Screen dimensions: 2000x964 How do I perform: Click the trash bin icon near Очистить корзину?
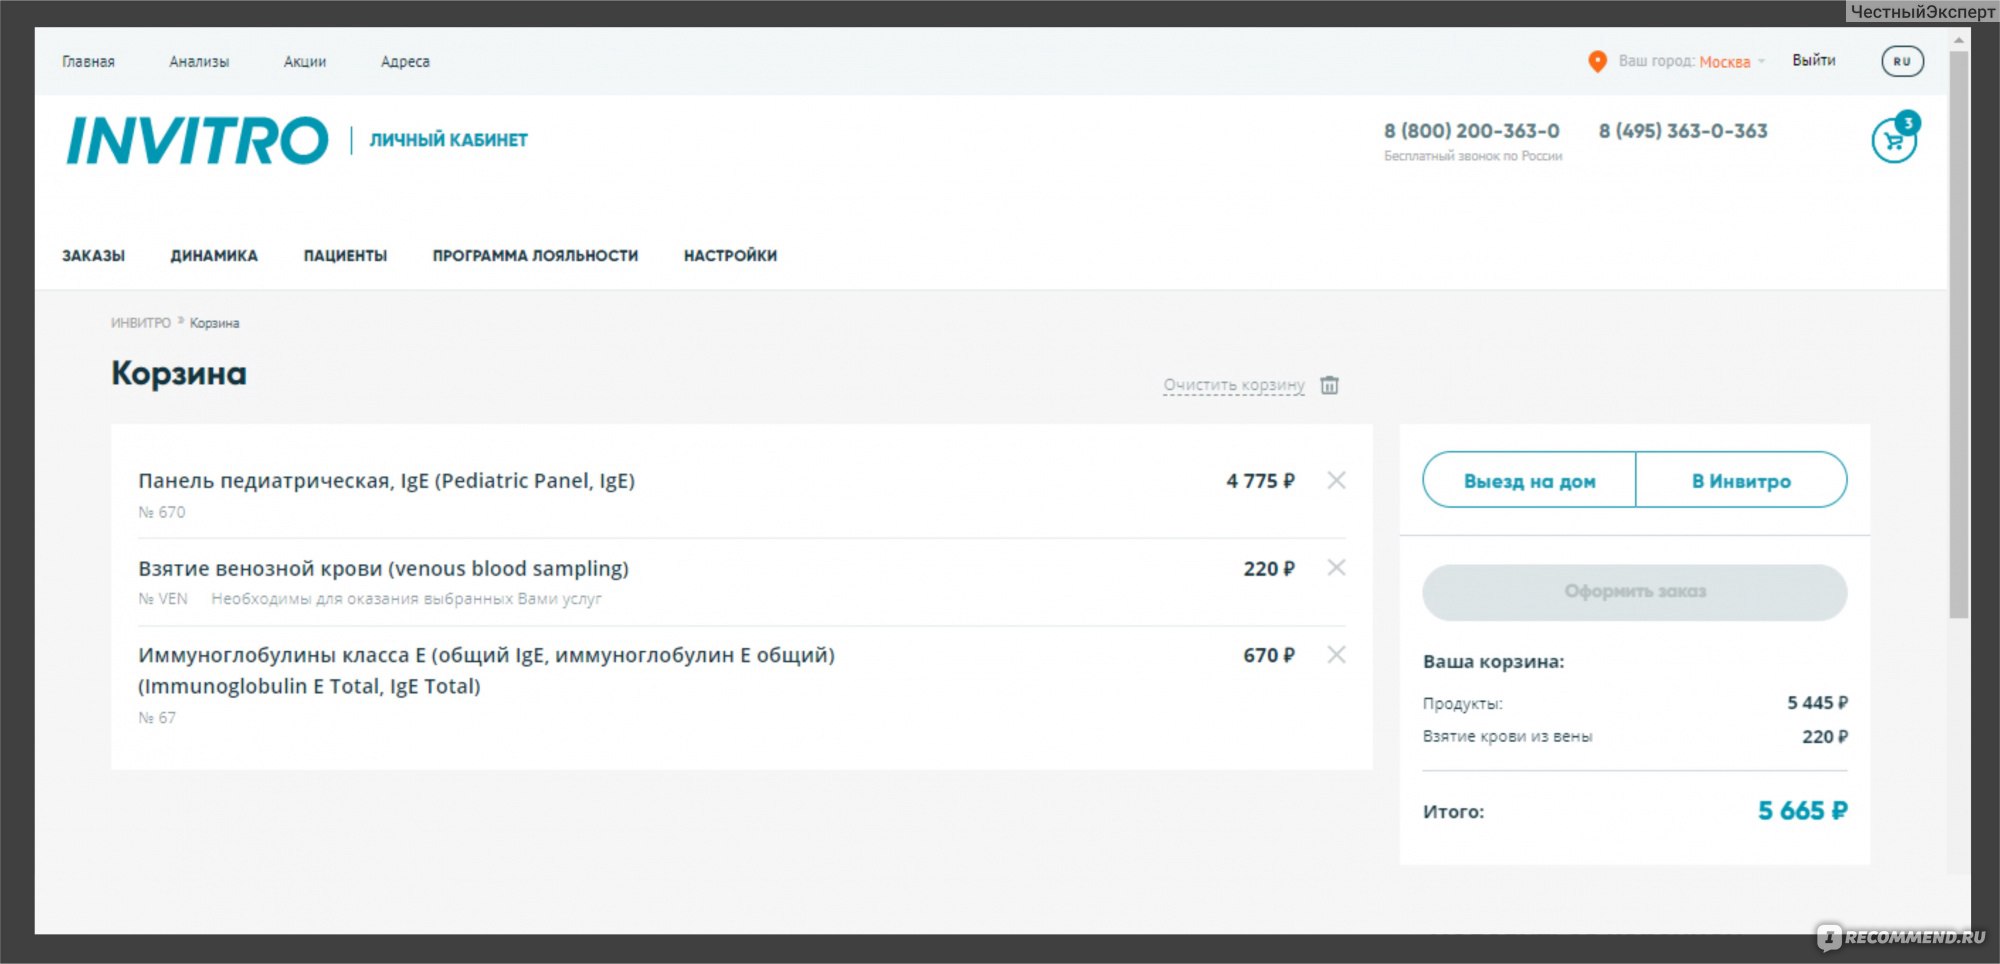1329,385
